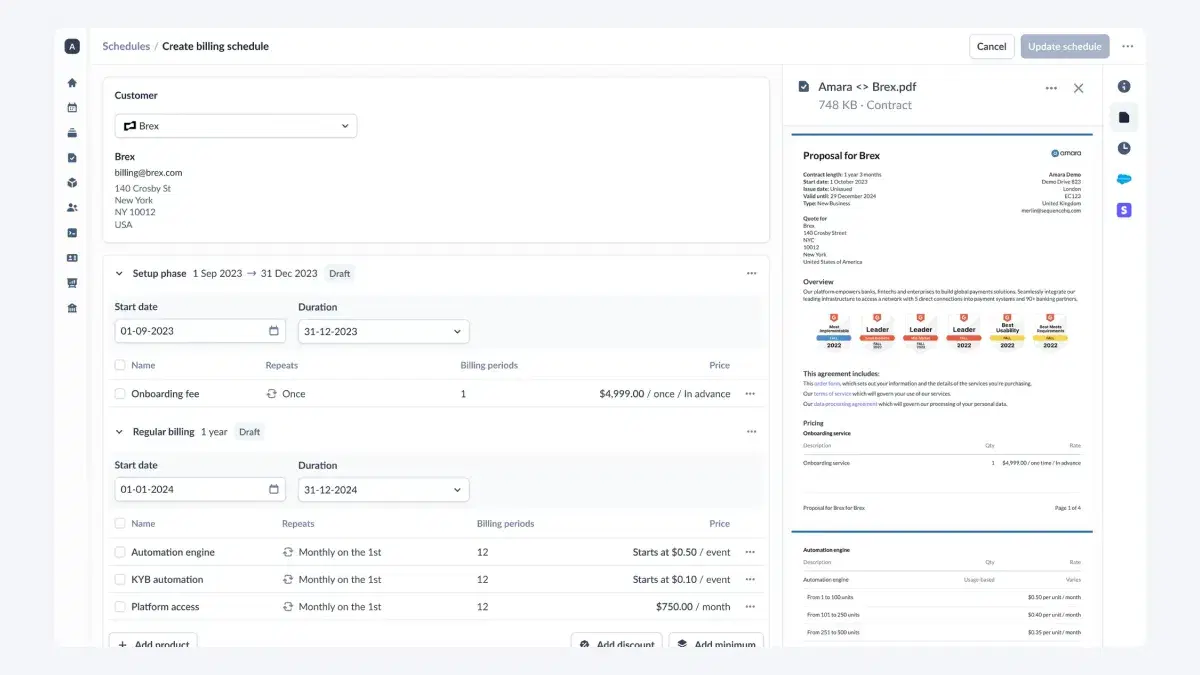Open Onboarding fee row options
The image size is (1200, 675).
coord(750,394)
